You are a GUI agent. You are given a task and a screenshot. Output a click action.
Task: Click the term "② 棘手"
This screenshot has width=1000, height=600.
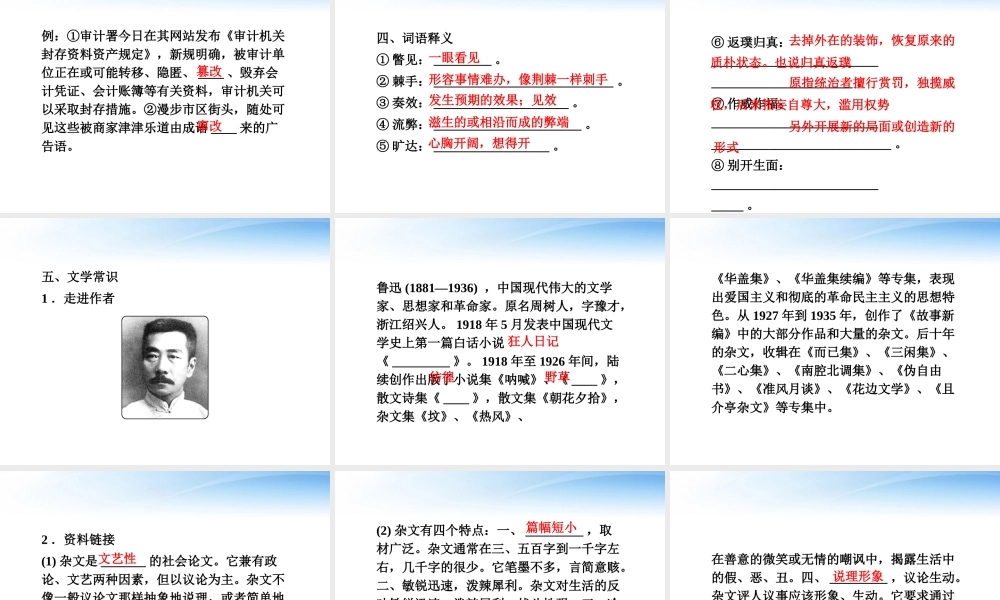pyautogui.click(x=399, y=81)
